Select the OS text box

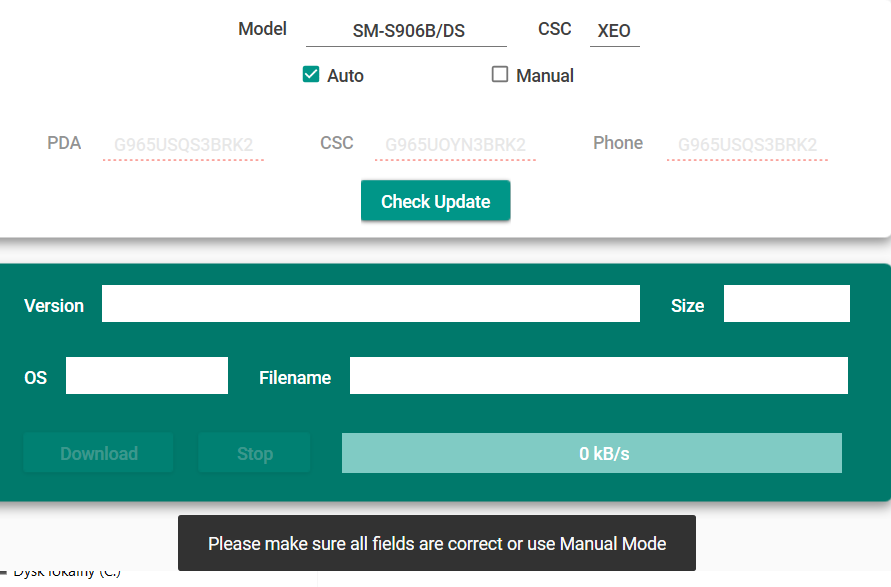(147, 376)
